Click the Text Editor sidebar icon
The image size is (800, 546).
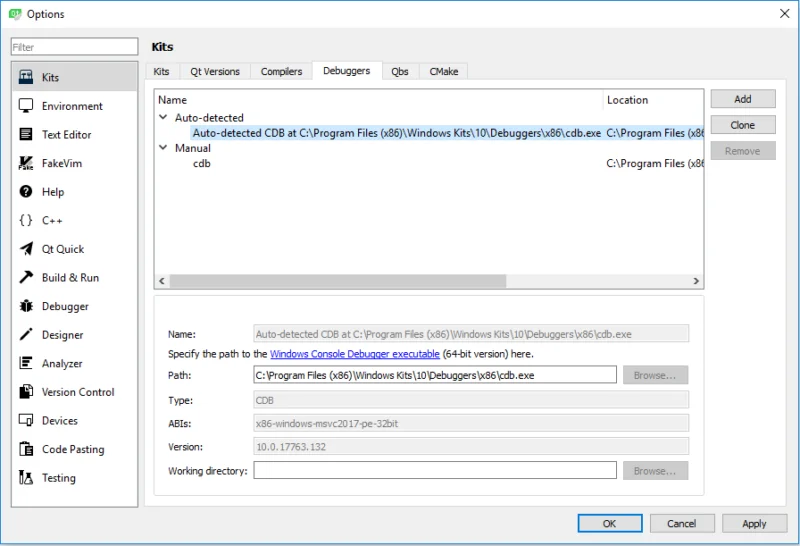(x=26, y=134)
